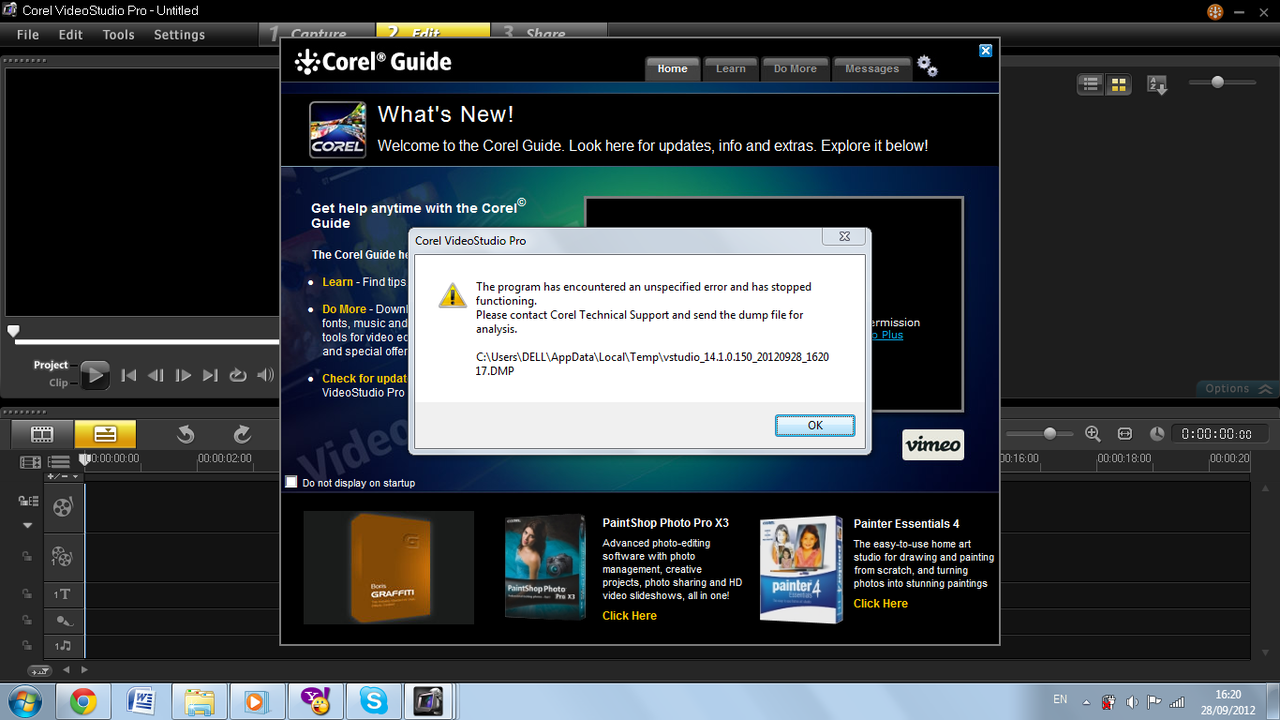Switch to Timeline View yellow button
The height and width of the screenshot is (720, 1280).
[x=105, y=434]
